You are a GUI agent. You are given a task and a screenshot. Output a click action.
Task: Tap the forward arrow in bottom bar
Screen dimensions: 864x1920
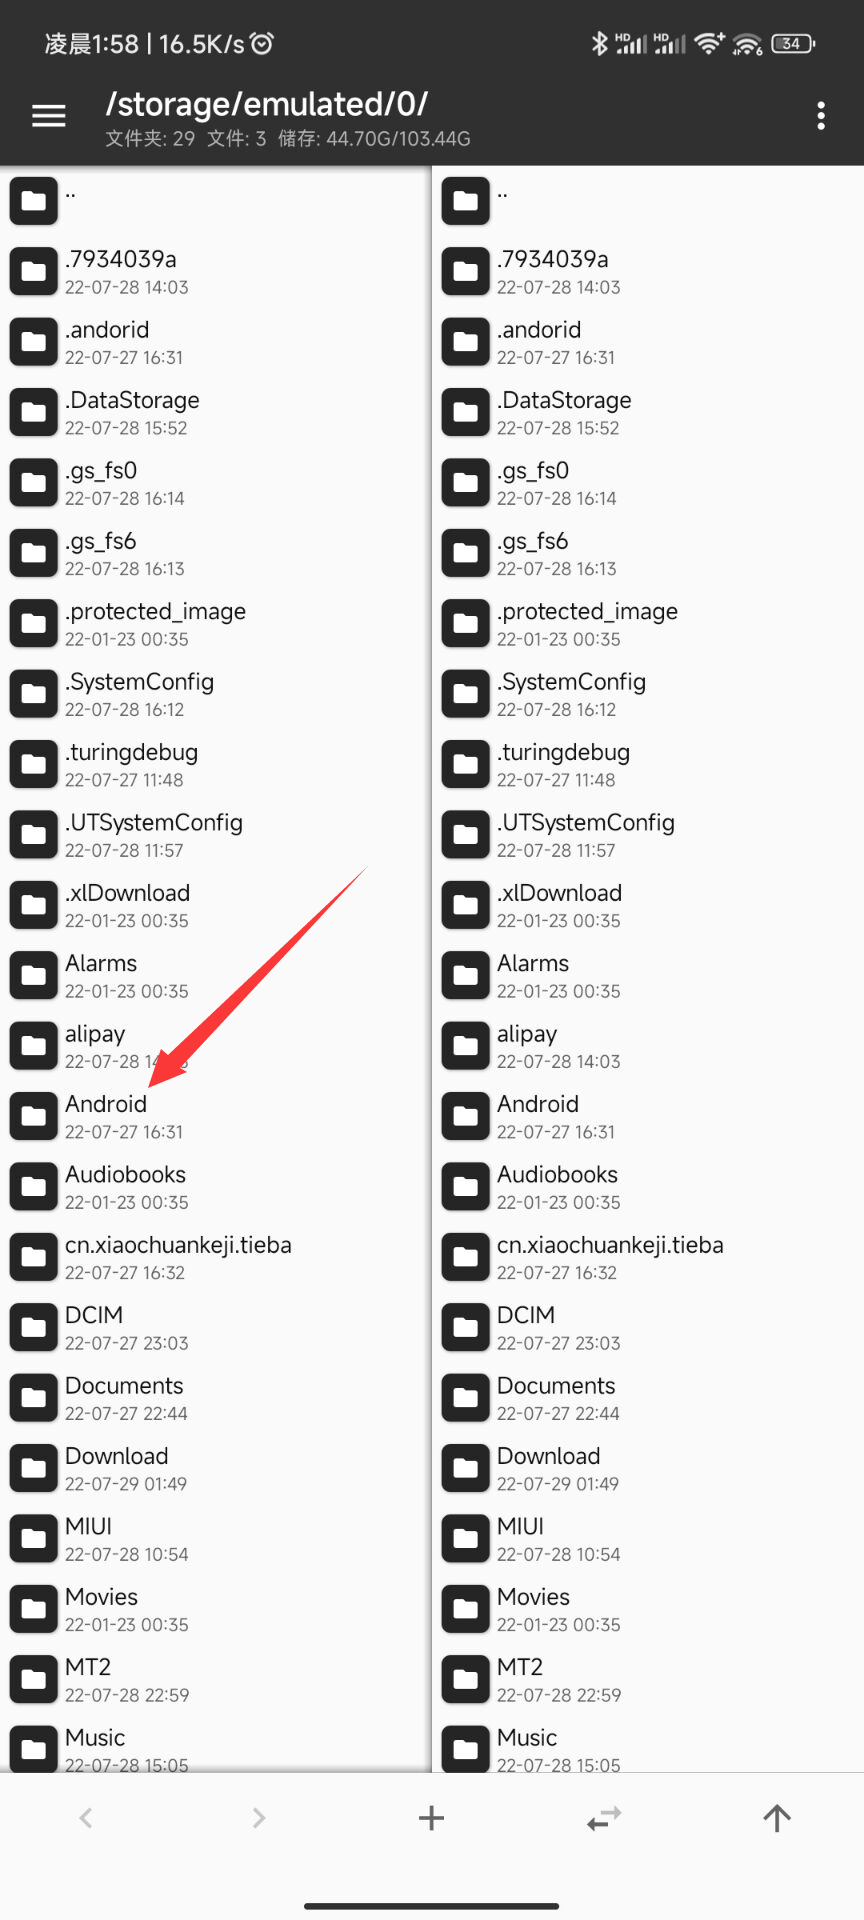[x=259, y=1817]
